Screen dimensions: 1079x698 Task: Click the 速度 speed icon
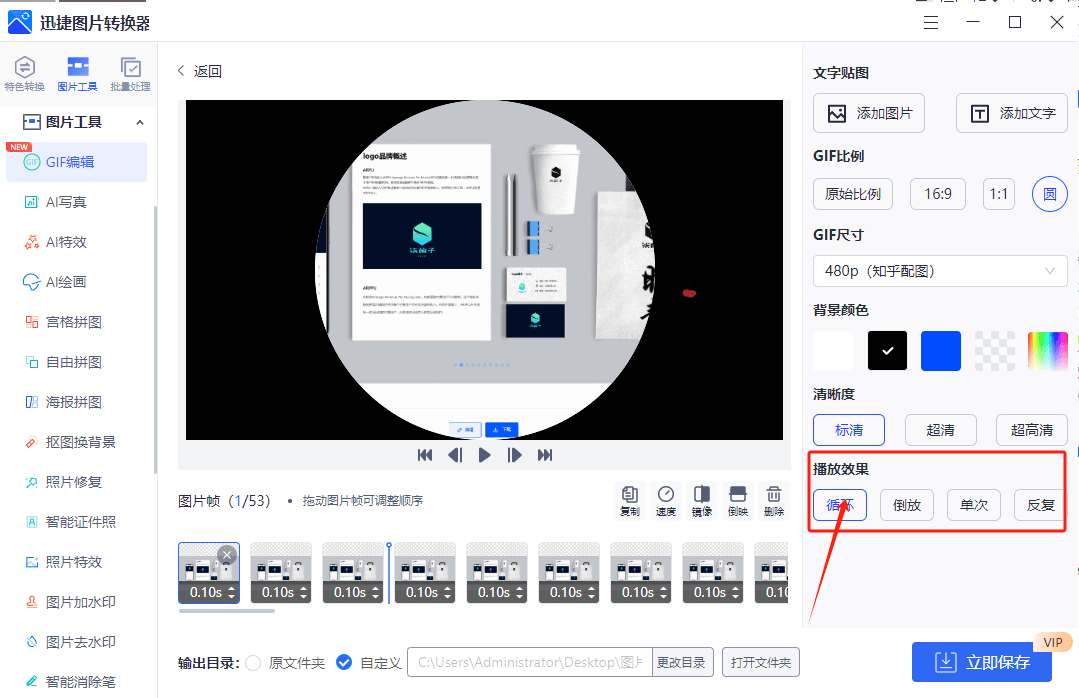(665, 500)
